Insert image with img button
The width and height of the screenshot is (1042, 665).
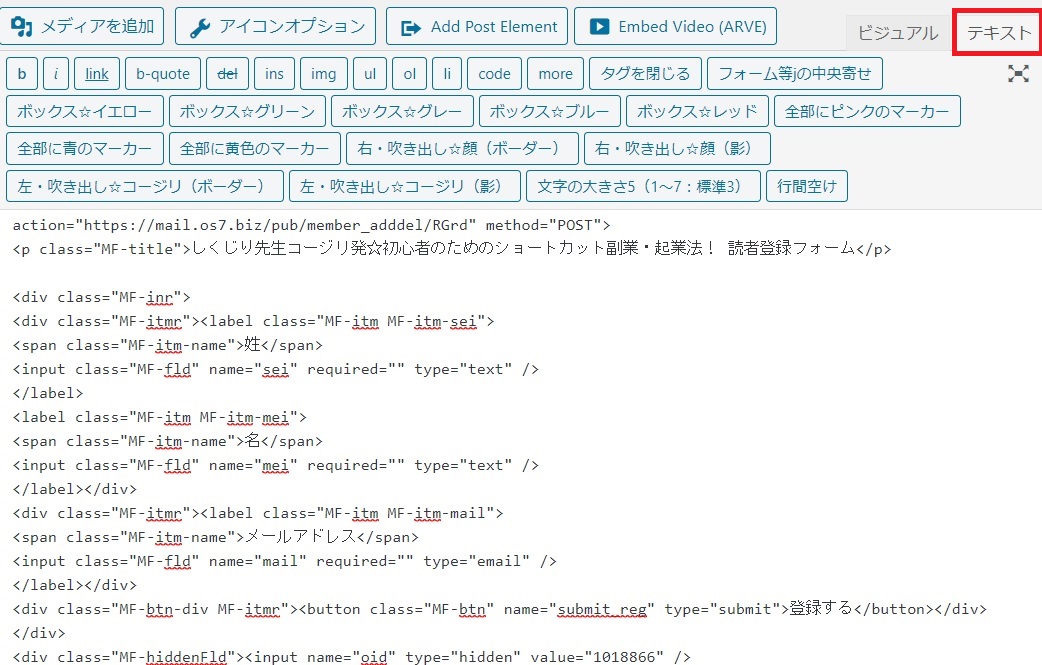[324, 74]
